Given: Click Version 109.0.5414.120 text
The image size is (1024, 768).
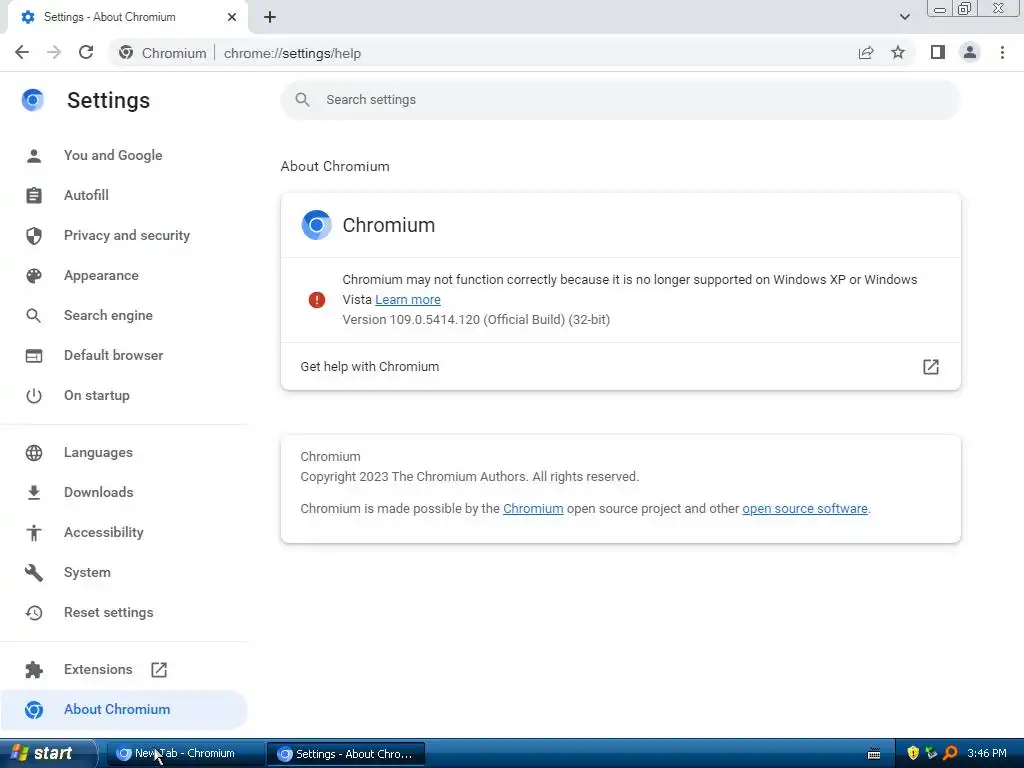Looking at the screenshot, I should (476, 320).
